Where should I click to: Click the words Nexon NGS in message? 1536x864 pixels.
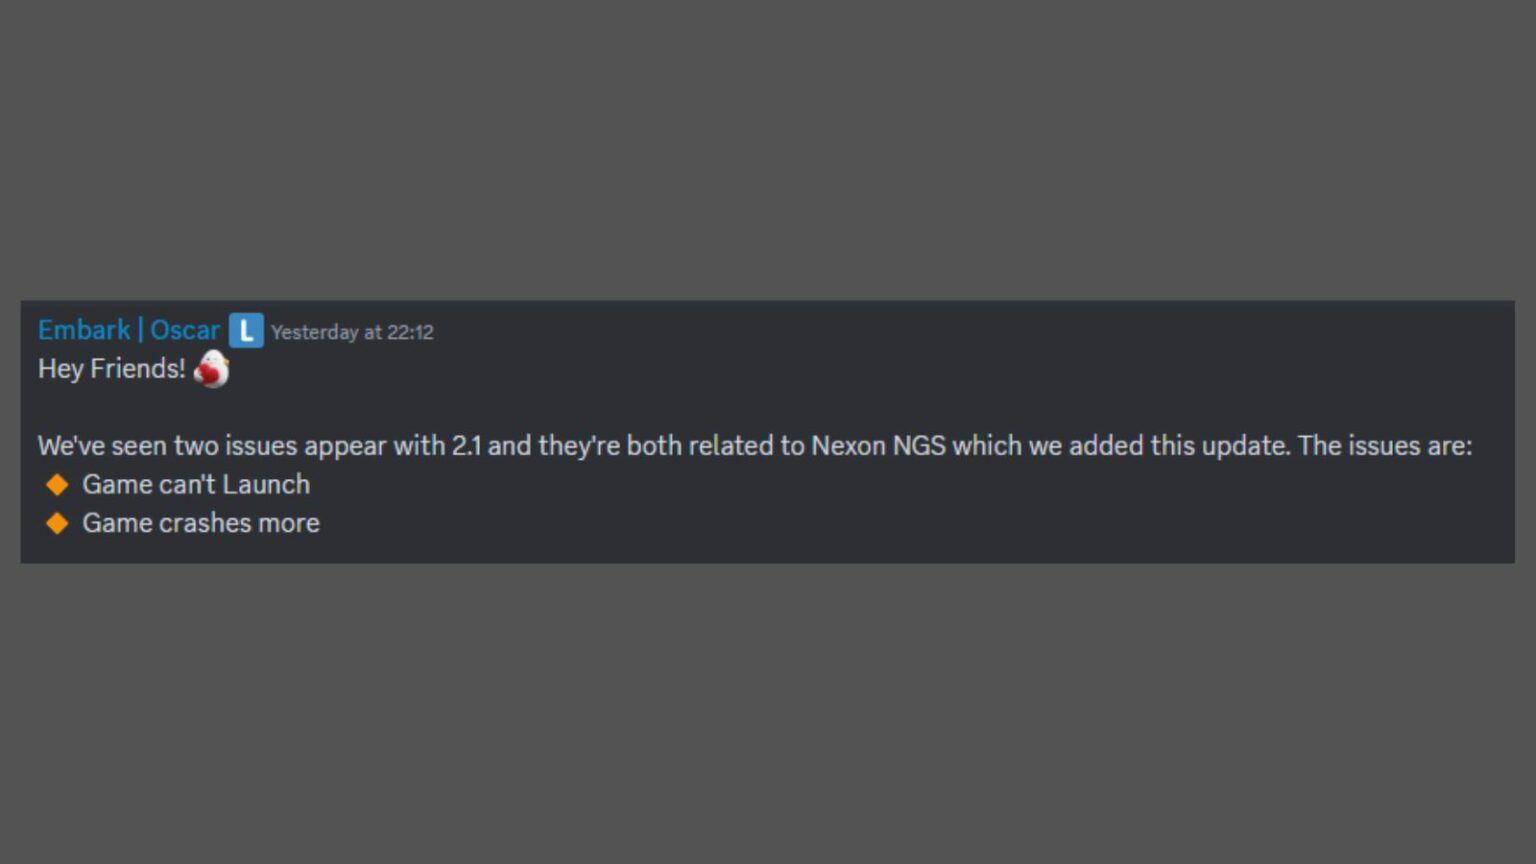[x=878, y=446]
